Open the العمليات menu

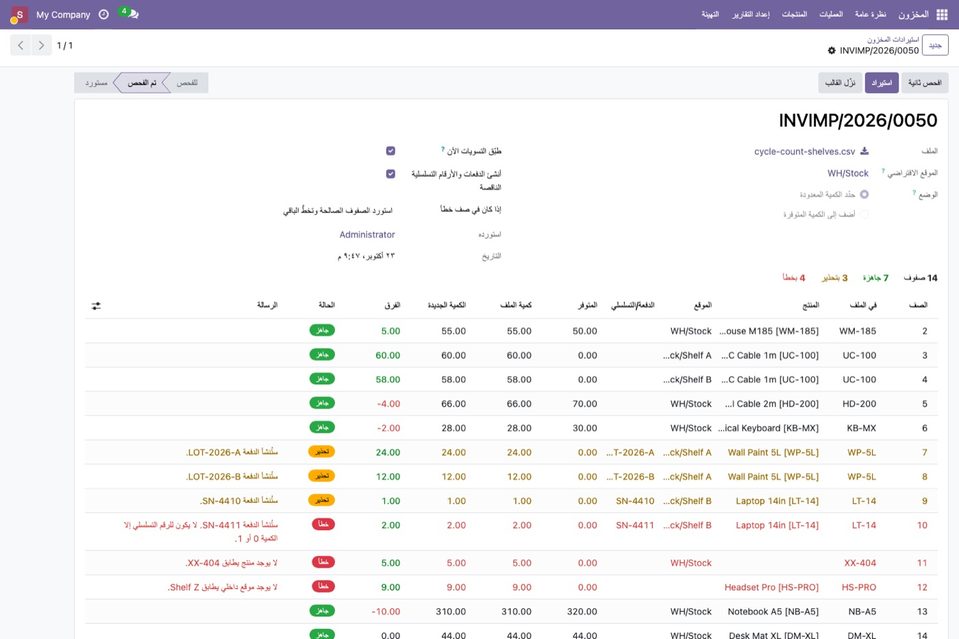pyautogui.click(x=831, y=14)
